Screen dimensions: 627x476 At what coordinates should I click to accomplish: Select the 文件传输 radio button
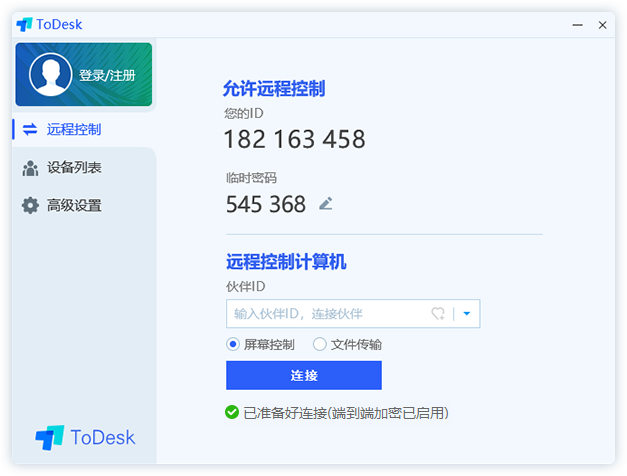point(319,344)
